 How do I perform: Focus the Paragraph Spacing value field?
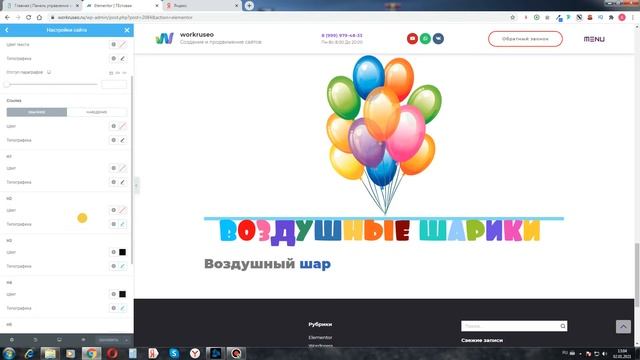[x=114, y=84]
